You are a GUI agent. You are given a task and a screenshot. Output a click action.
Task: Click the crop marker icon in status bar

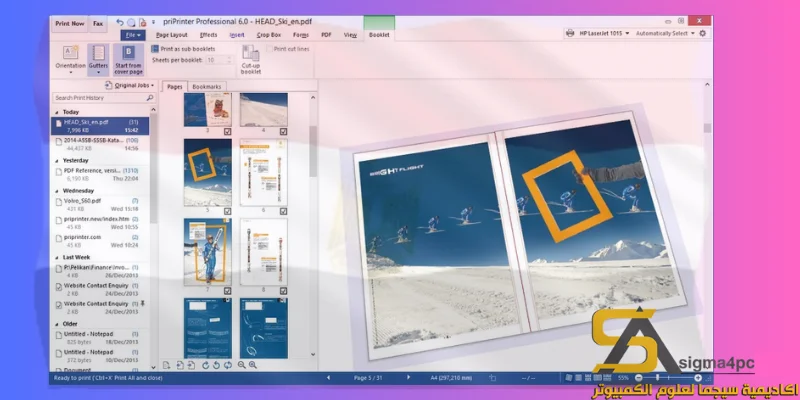(492, 378)
